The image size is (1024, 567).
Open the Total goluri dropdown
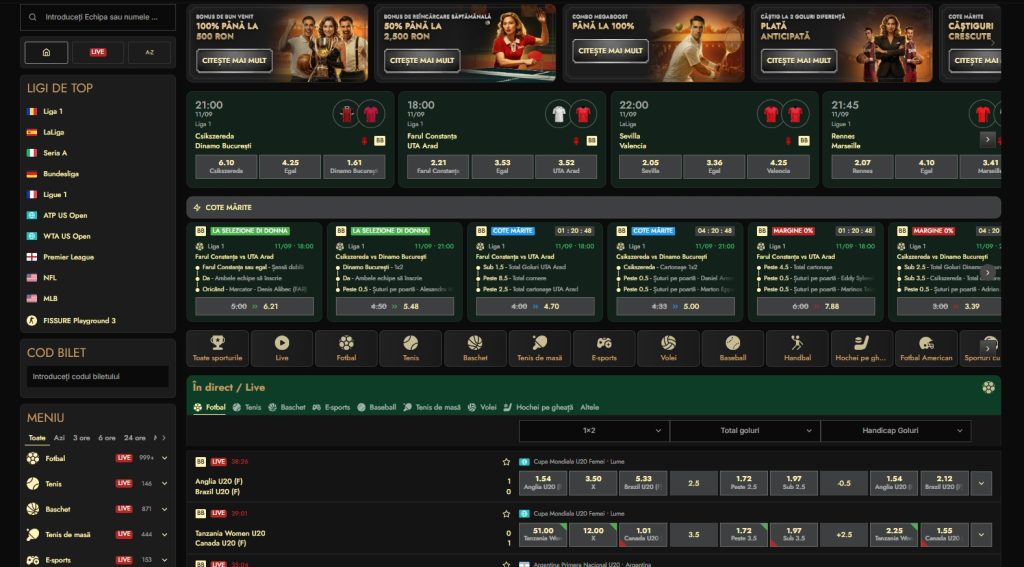point(744,430)
